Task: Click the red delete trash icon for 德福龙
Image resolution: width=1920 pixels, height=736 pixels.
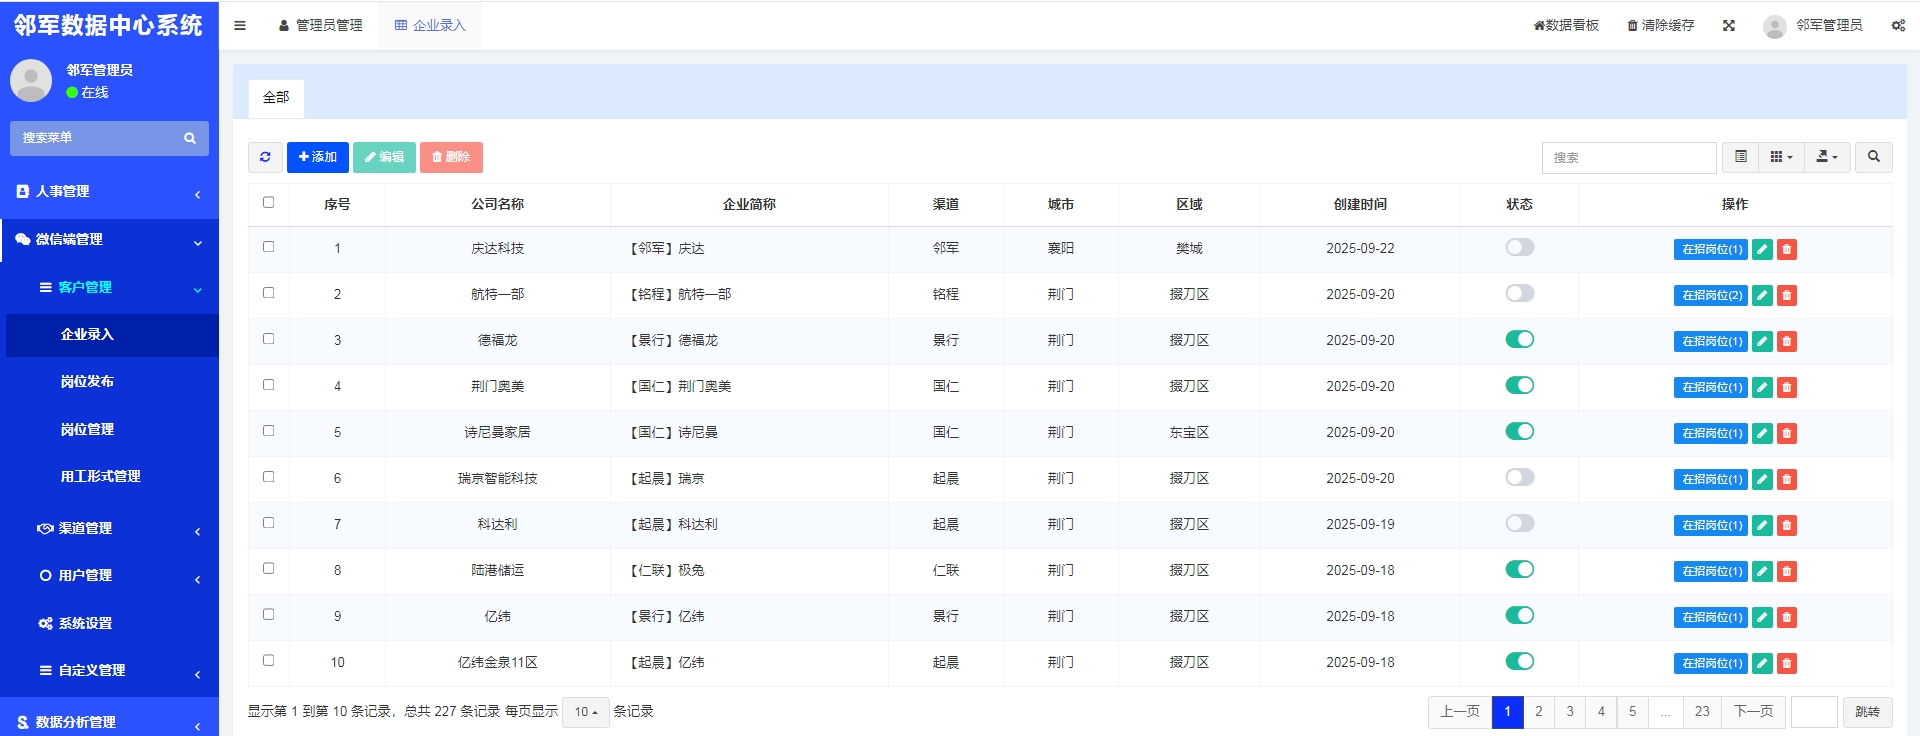Action: (x=1787, y=341)
